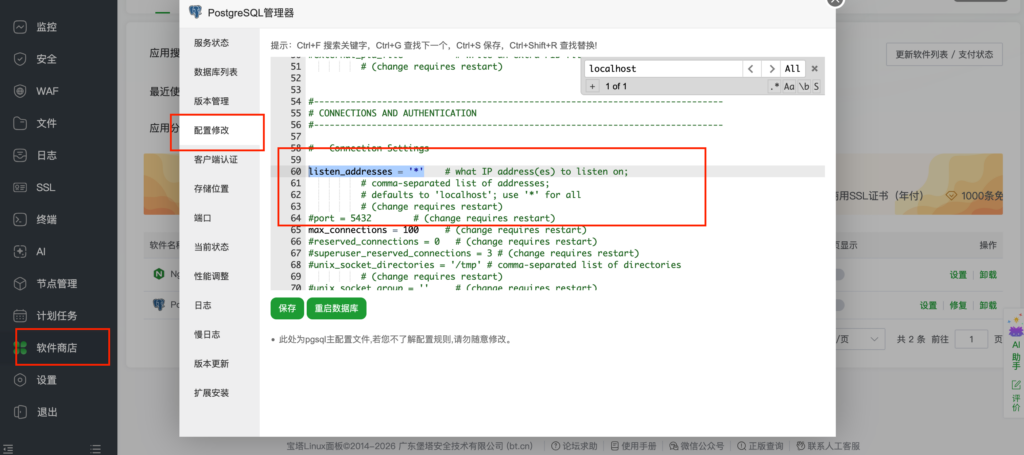The image size is (1024, 455).
Task: Open 使用手册 footer link
Action: [633, 447]
